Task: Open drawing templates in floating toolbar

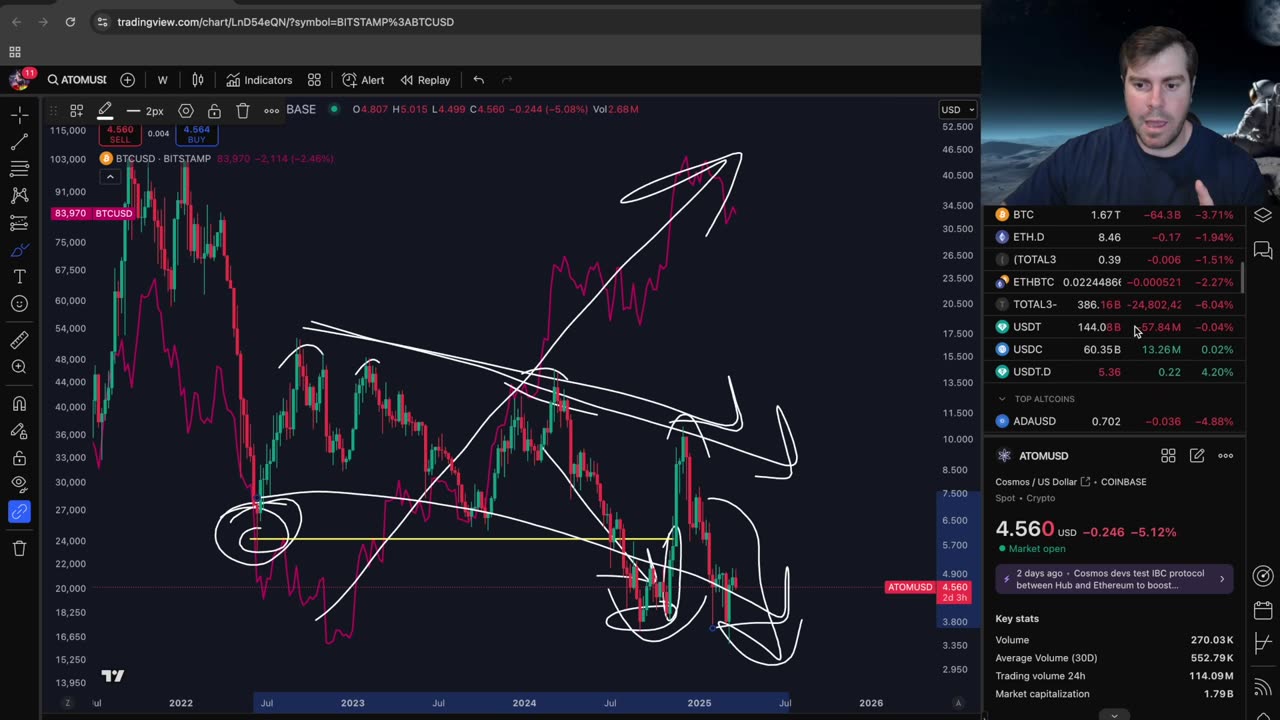Action: click(x=76, y=111)
